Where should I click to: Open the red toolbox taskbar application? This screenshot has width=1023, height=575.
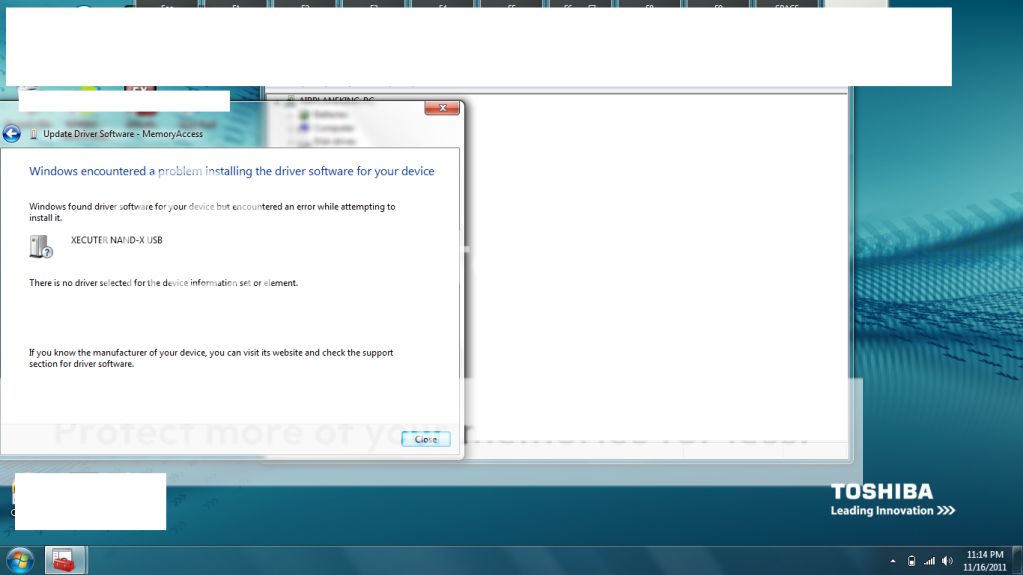(65, 561)
